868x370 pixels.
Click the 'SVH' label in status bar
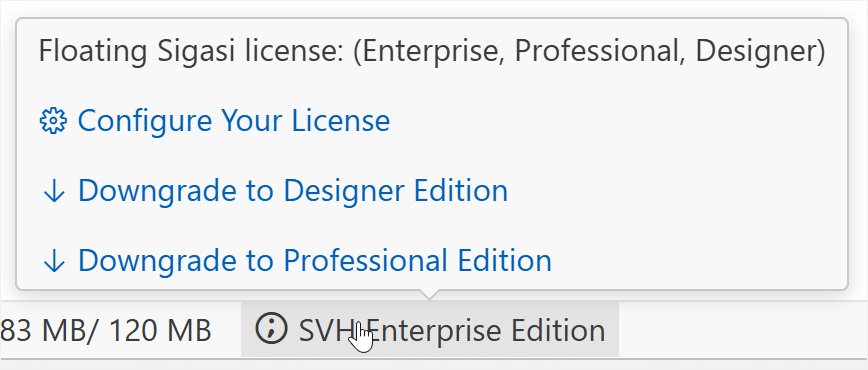(x=326, y=331)
